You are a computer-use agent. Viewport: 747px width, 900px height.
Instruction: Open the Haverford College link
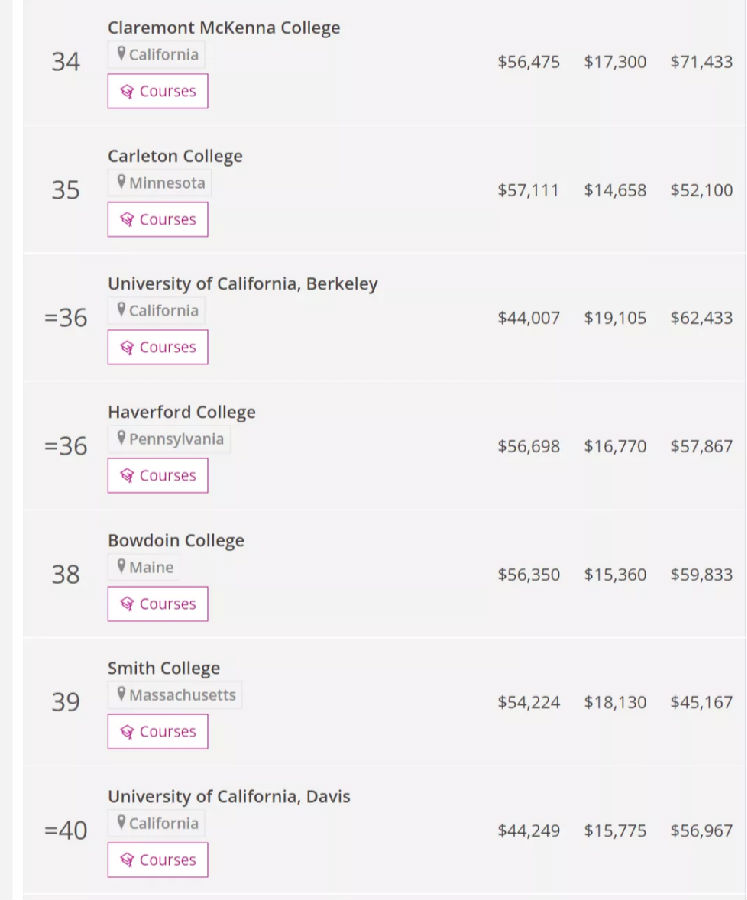[x=181, y=412]
